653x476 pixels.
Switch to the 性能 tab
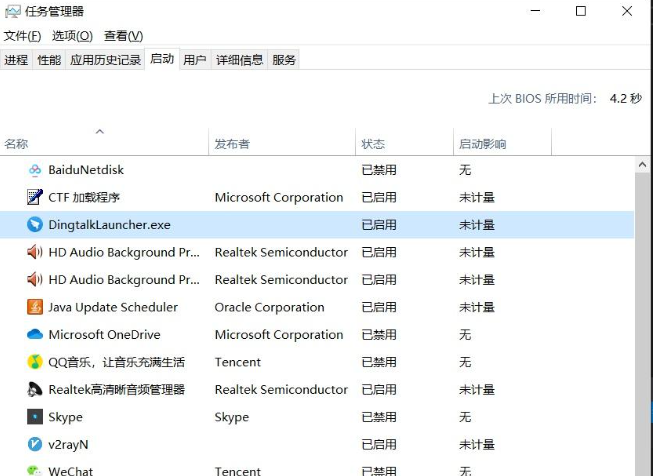point(49,60)
